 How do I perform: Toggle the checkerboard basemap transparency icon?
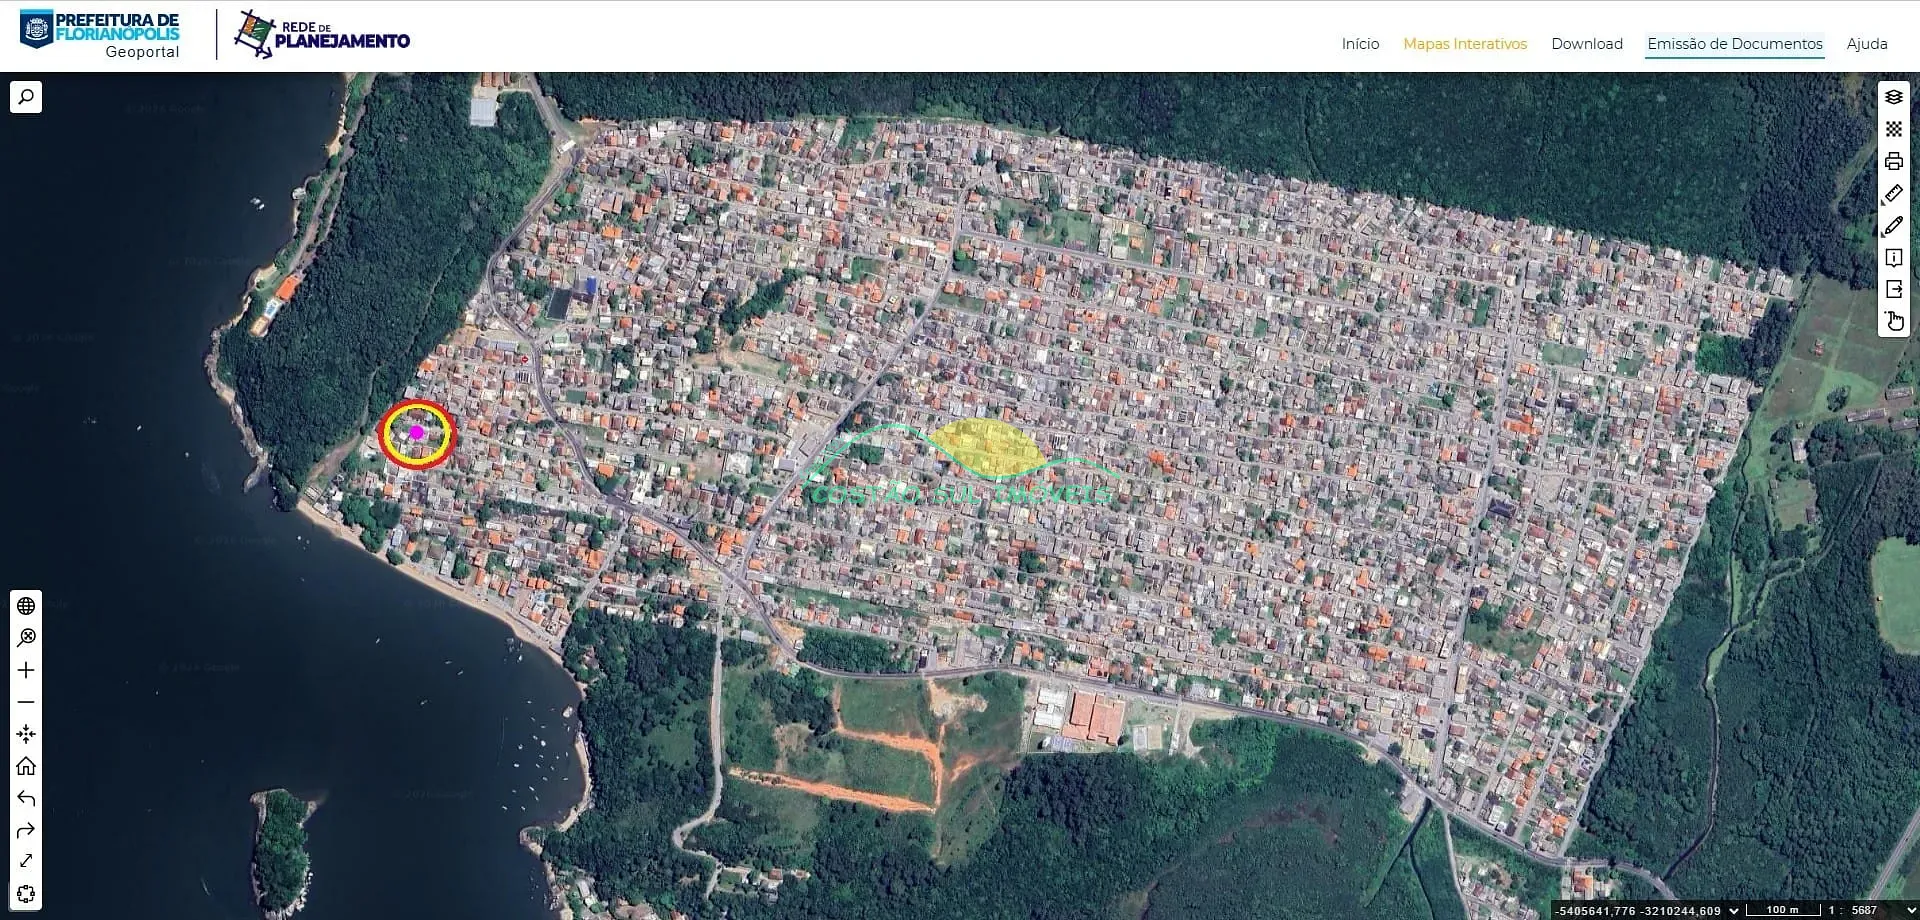coord(1893,129)
